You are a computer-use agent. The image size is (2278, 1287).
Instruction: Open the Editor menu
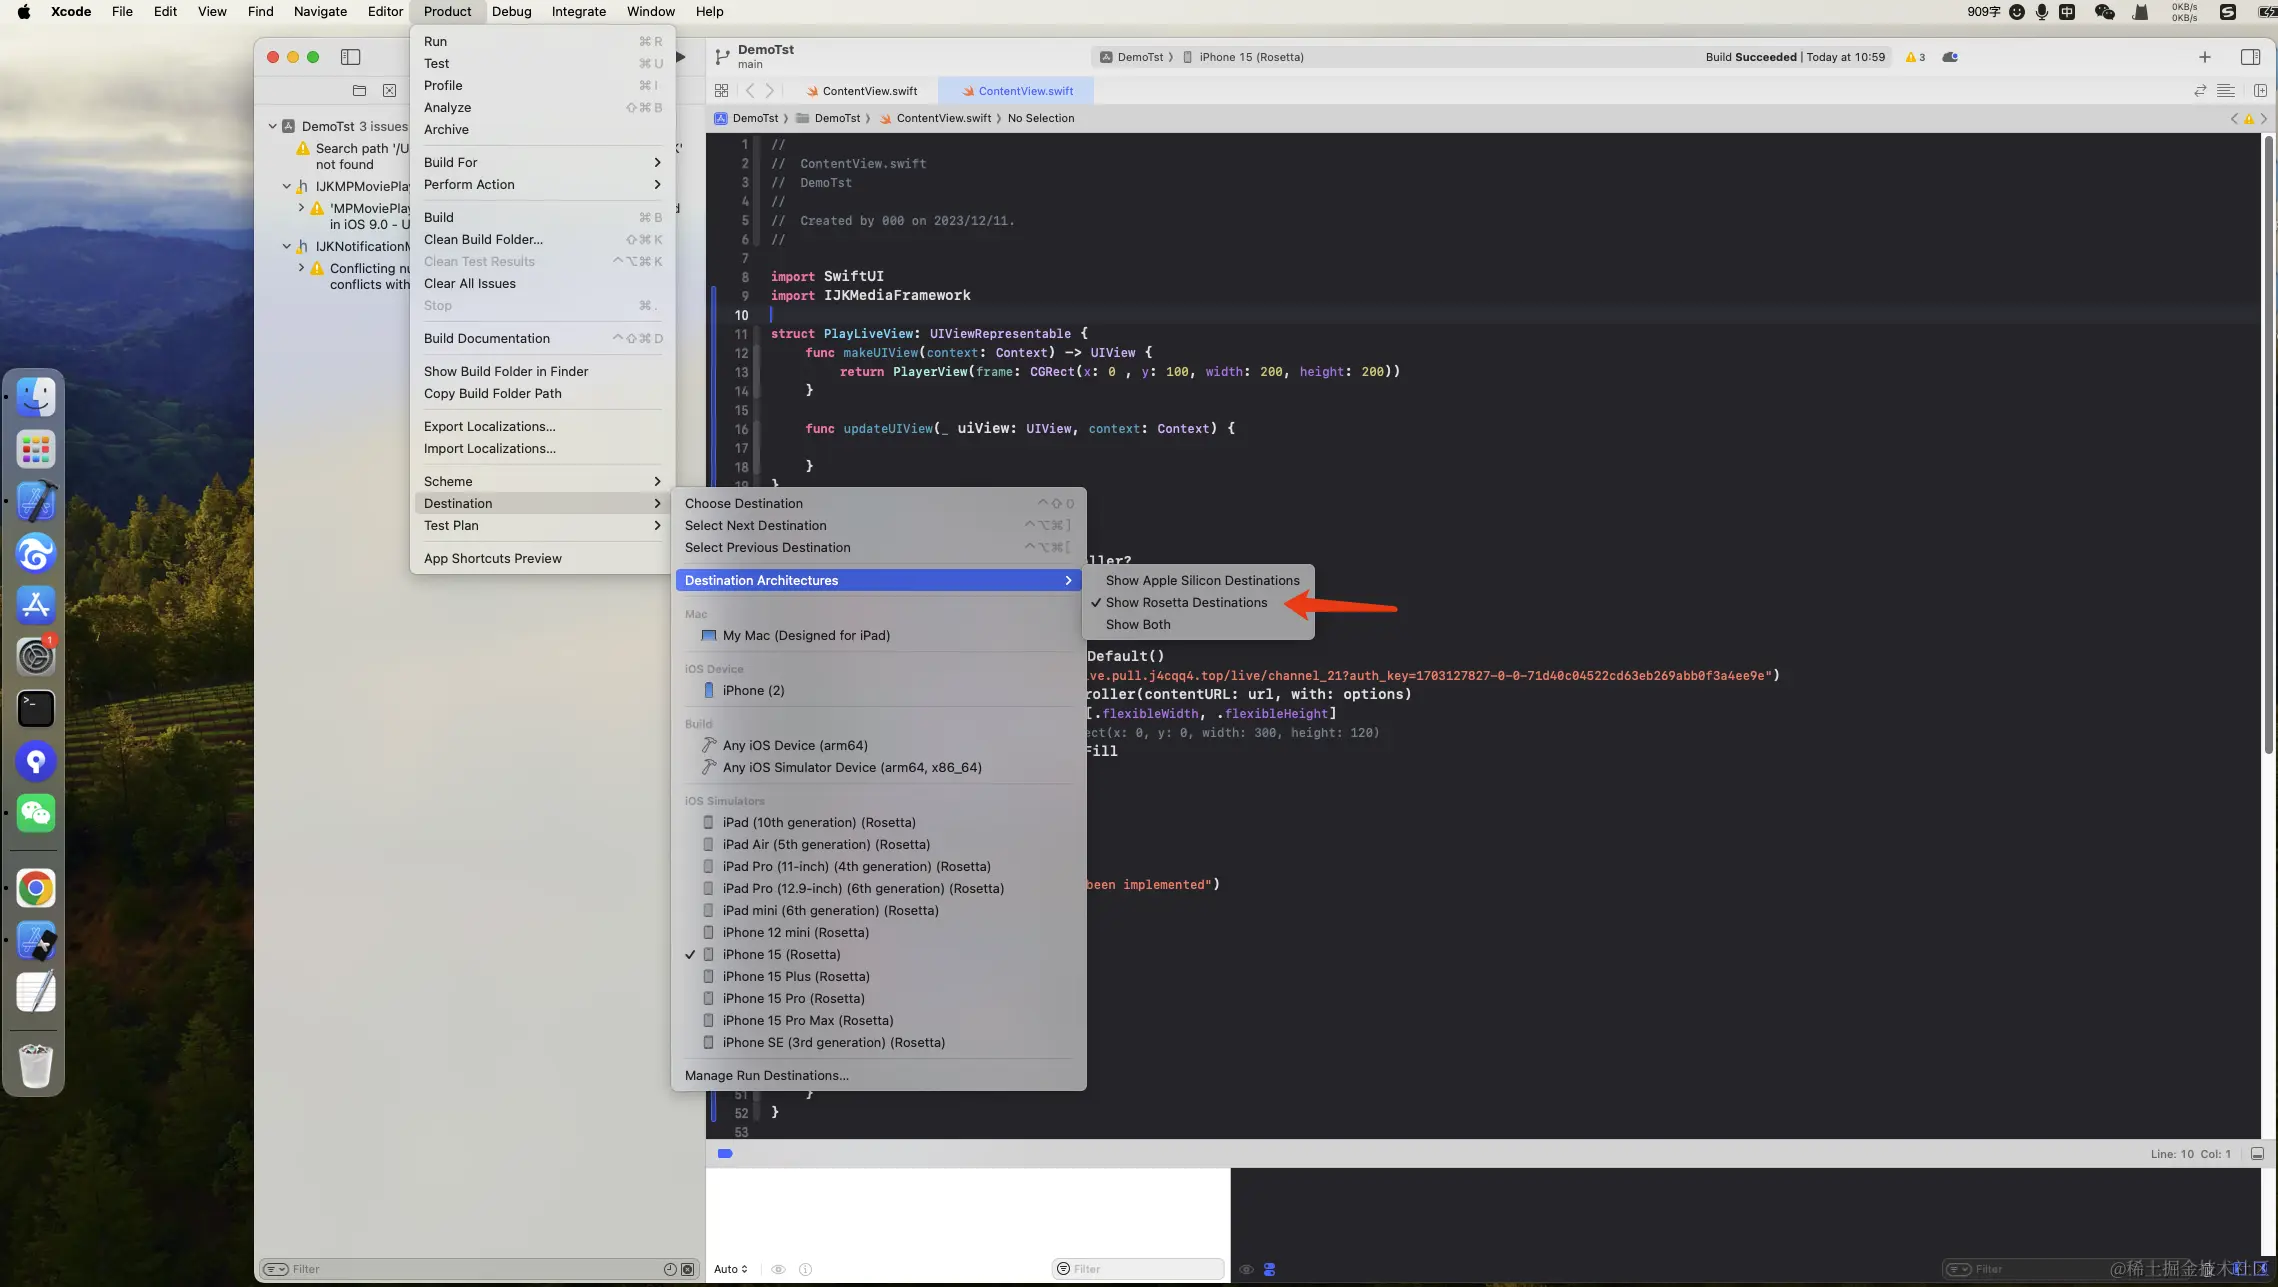point(385,11)
